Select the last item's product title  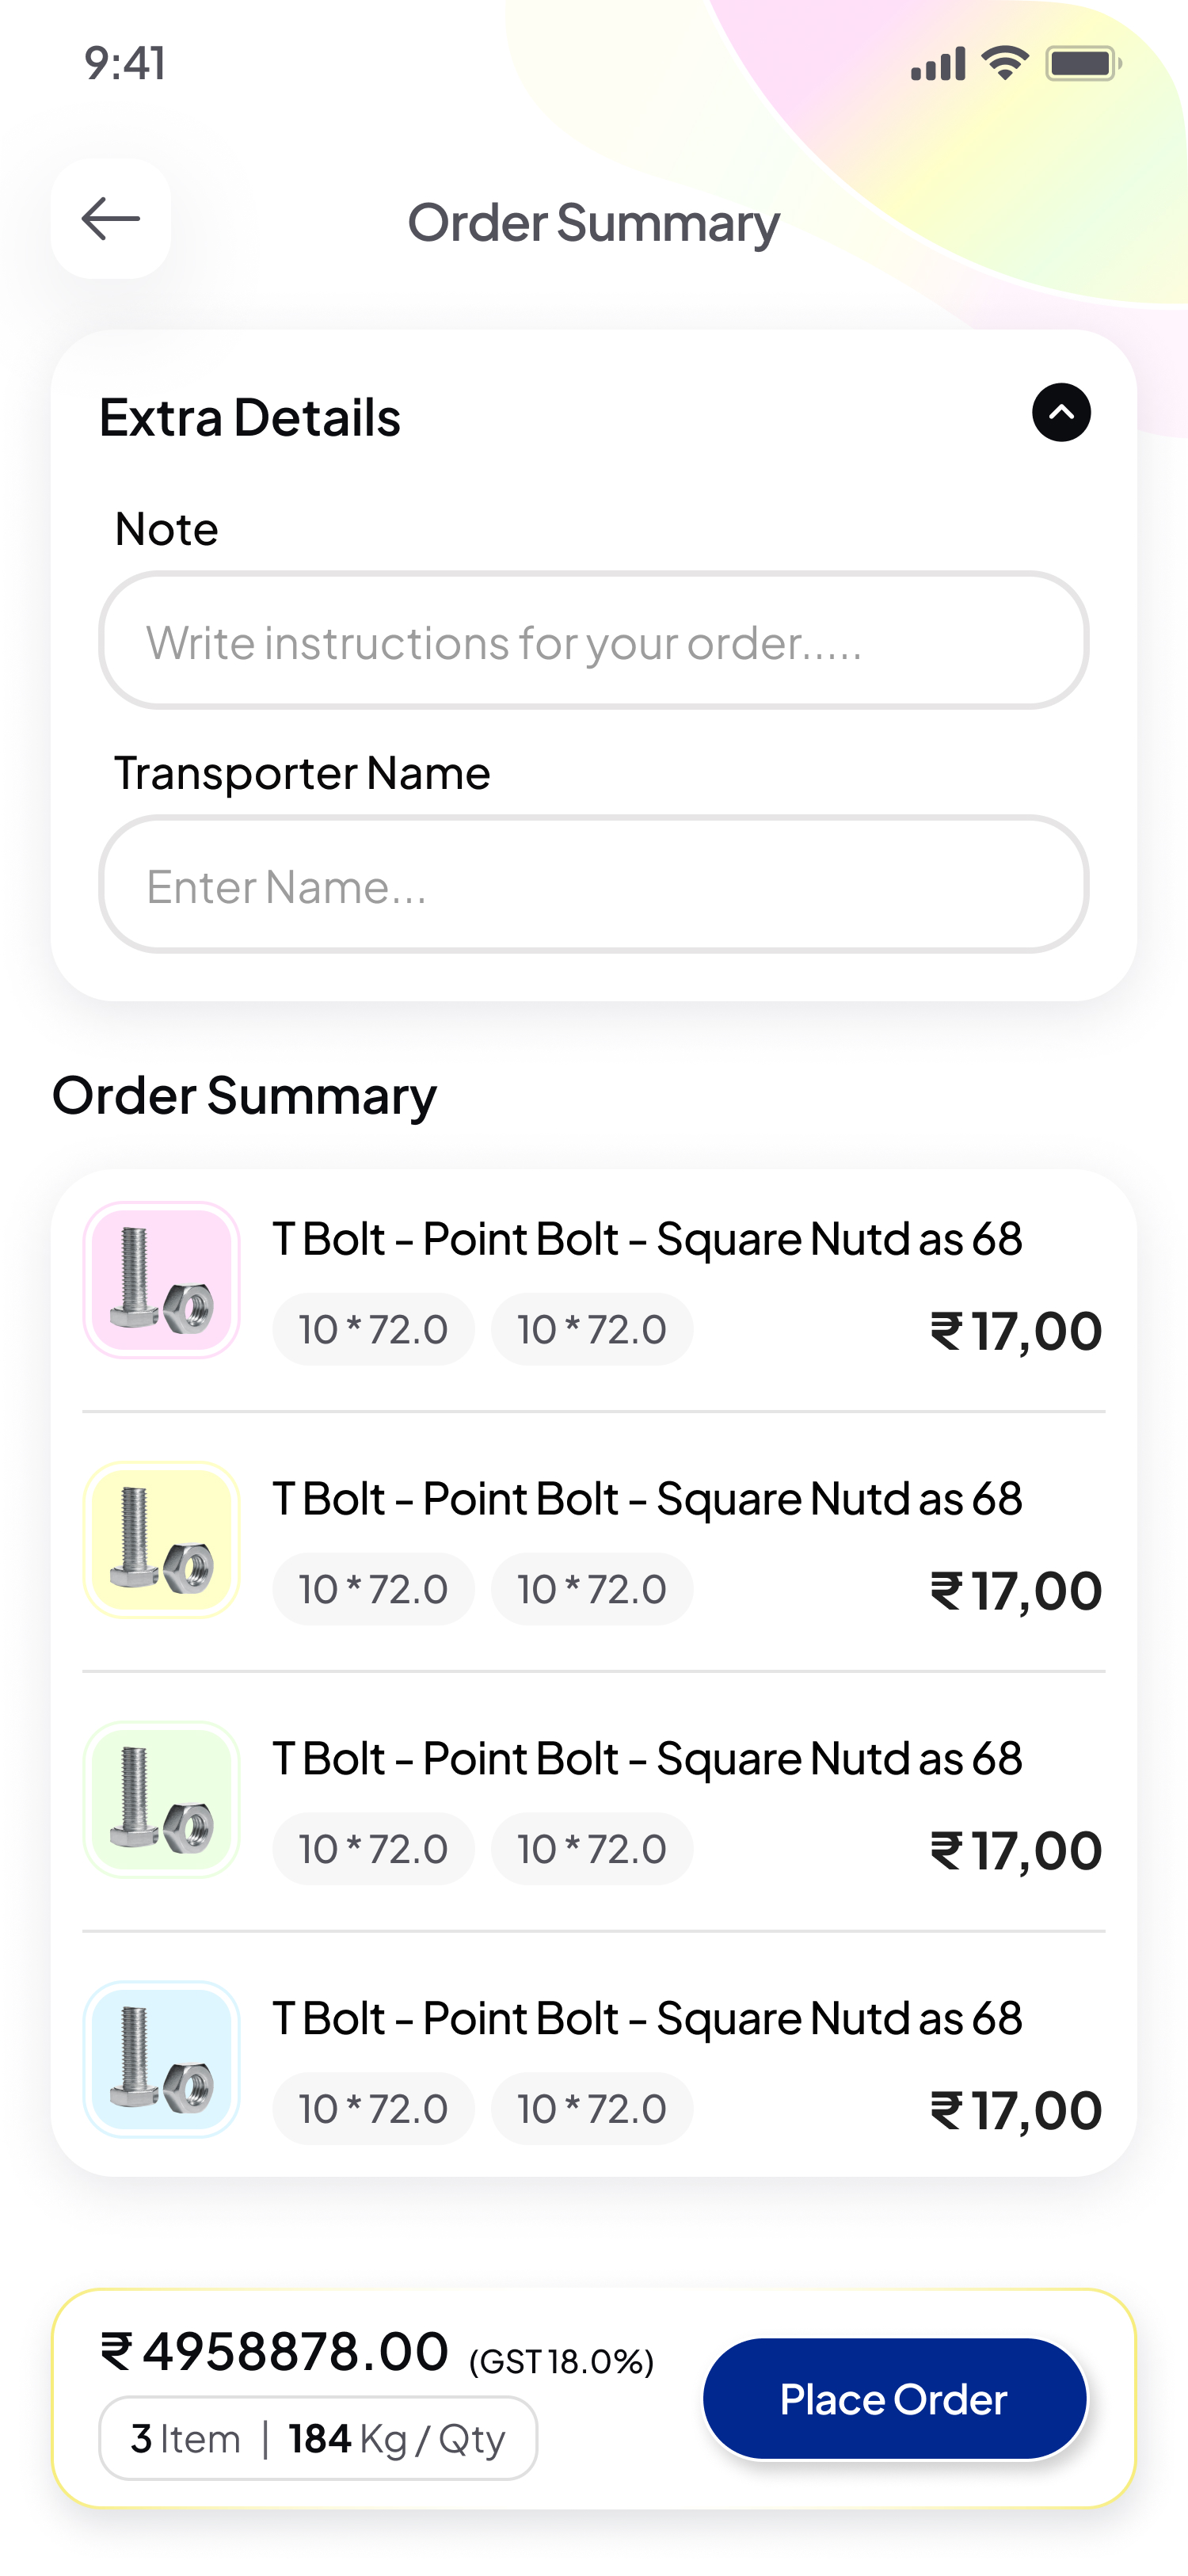[x=647, y=2019]
